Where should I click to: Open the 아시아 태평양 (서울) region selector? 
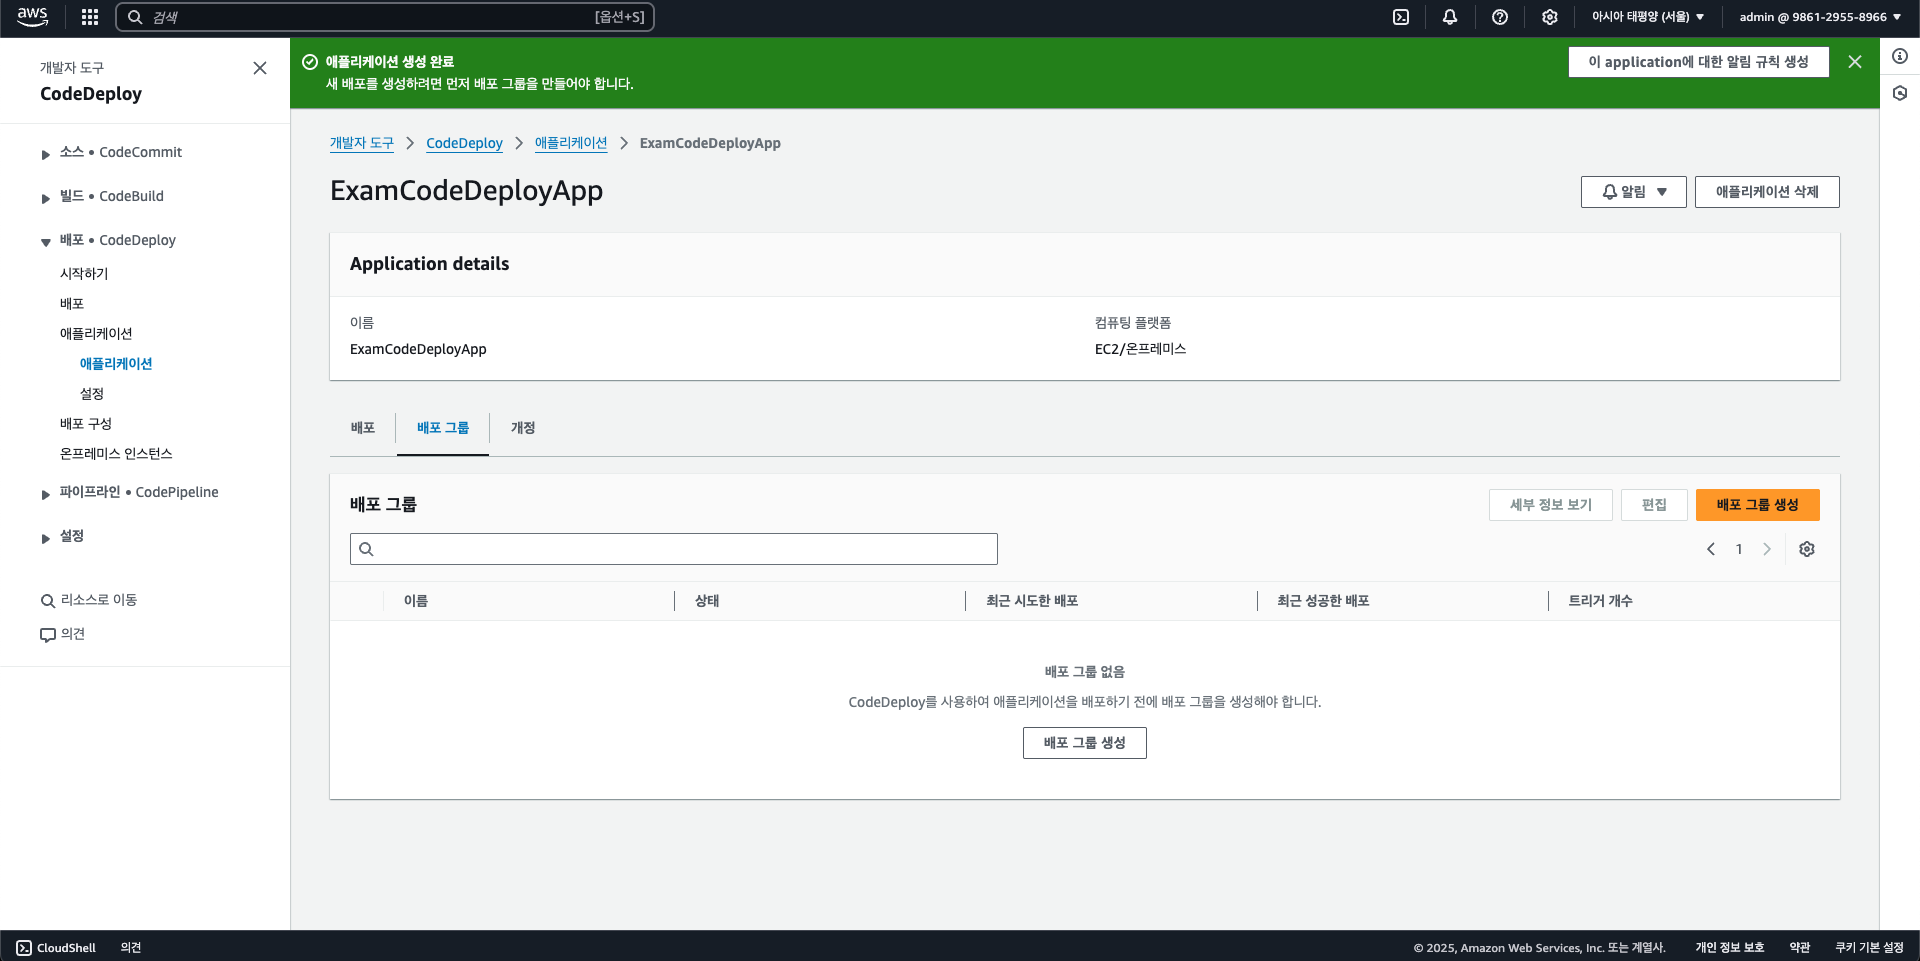click(1648, 17)
